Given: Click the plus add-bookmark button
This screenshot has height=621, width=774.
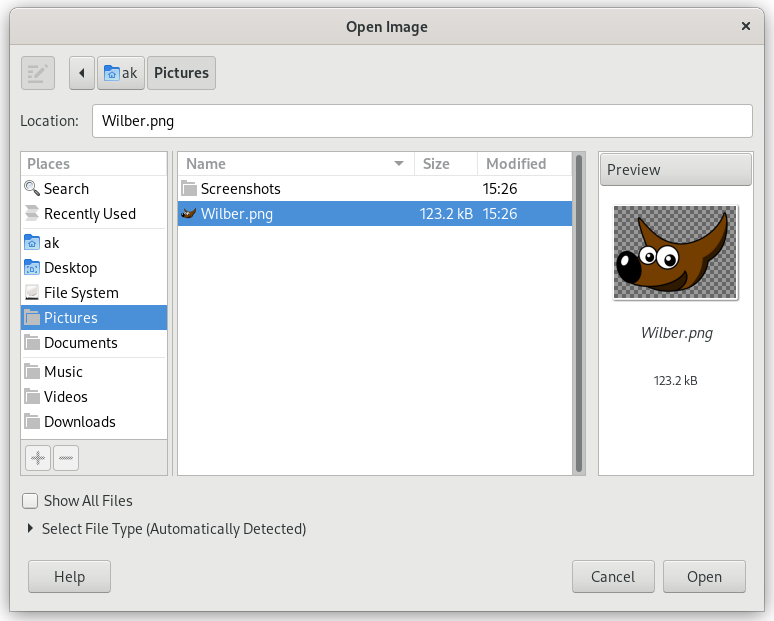Looking at the screenshot, I should (x=38, y=458).
